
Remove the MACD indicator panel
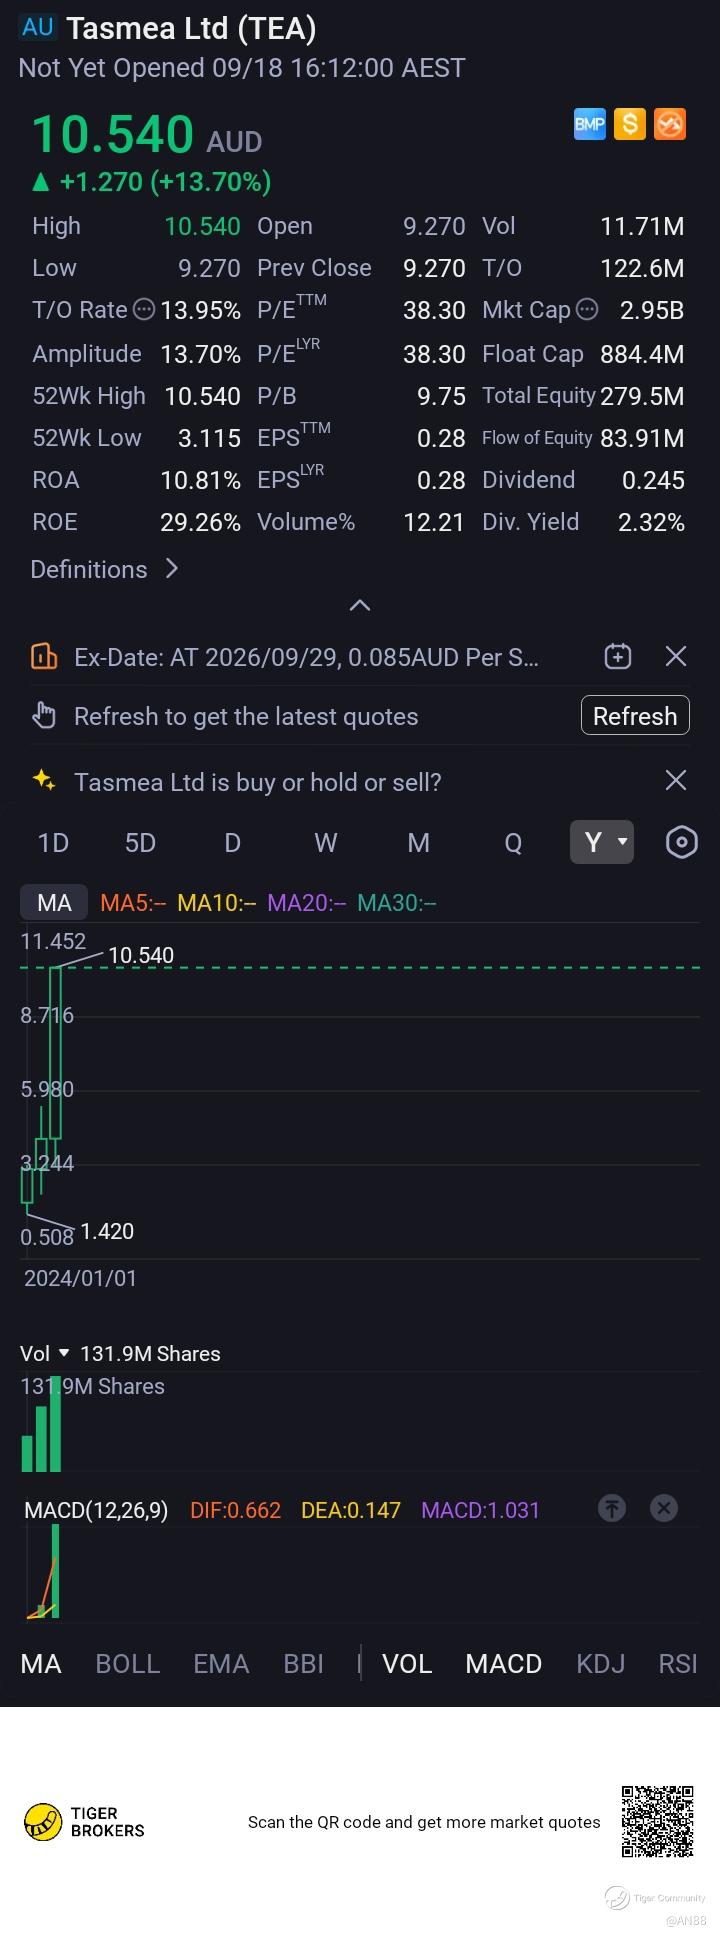664,1508
